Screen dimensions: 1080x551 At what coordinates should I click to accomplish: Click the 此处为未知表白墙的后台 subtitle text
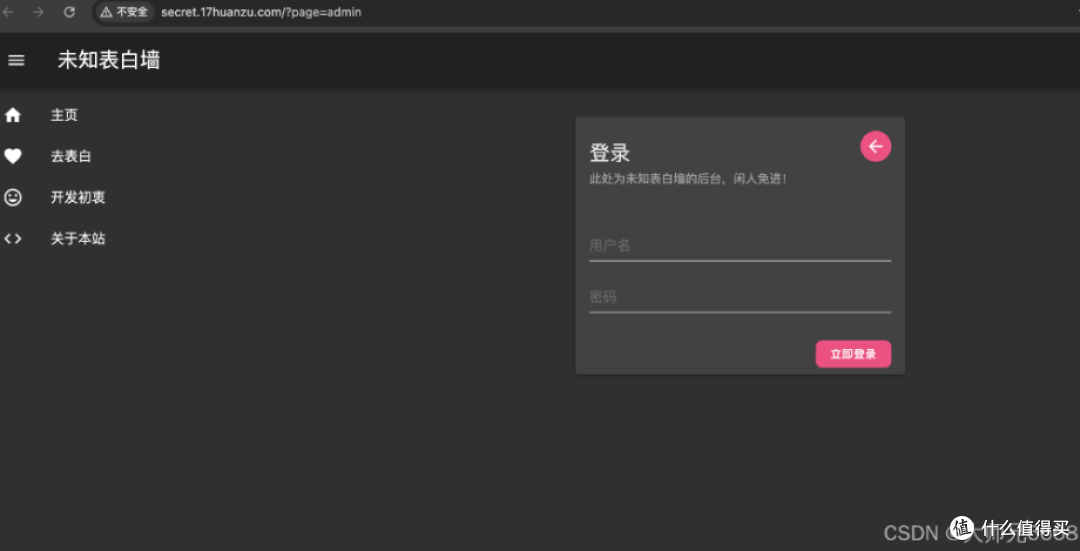(688, 179)
